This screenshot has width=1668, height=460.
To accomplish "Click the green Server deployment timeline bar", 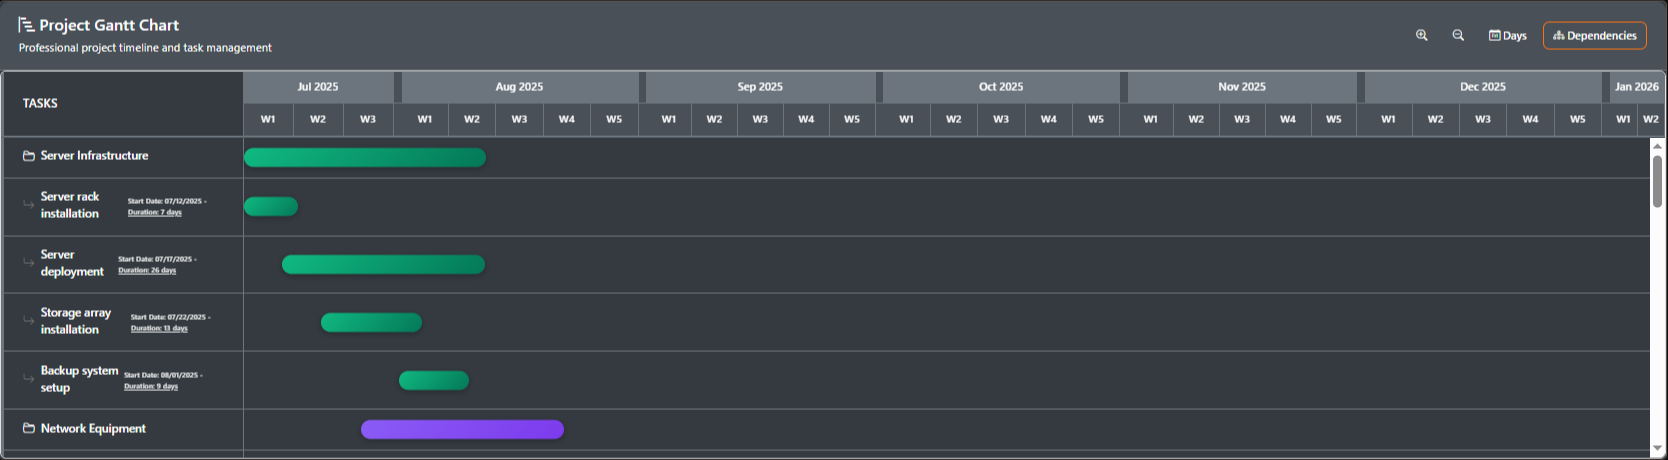I will click(x=383, y=264).
